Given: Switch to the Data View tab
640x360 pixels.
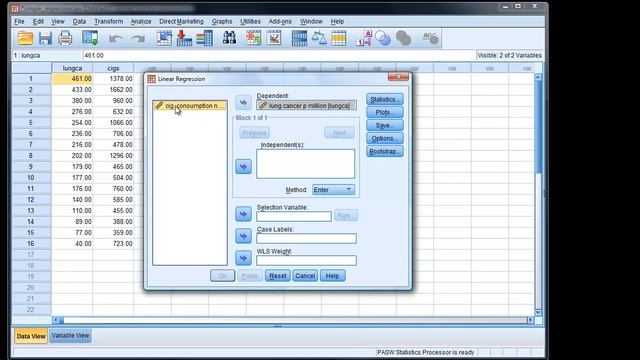Looking at the screenshot, I should pos(31,336).
